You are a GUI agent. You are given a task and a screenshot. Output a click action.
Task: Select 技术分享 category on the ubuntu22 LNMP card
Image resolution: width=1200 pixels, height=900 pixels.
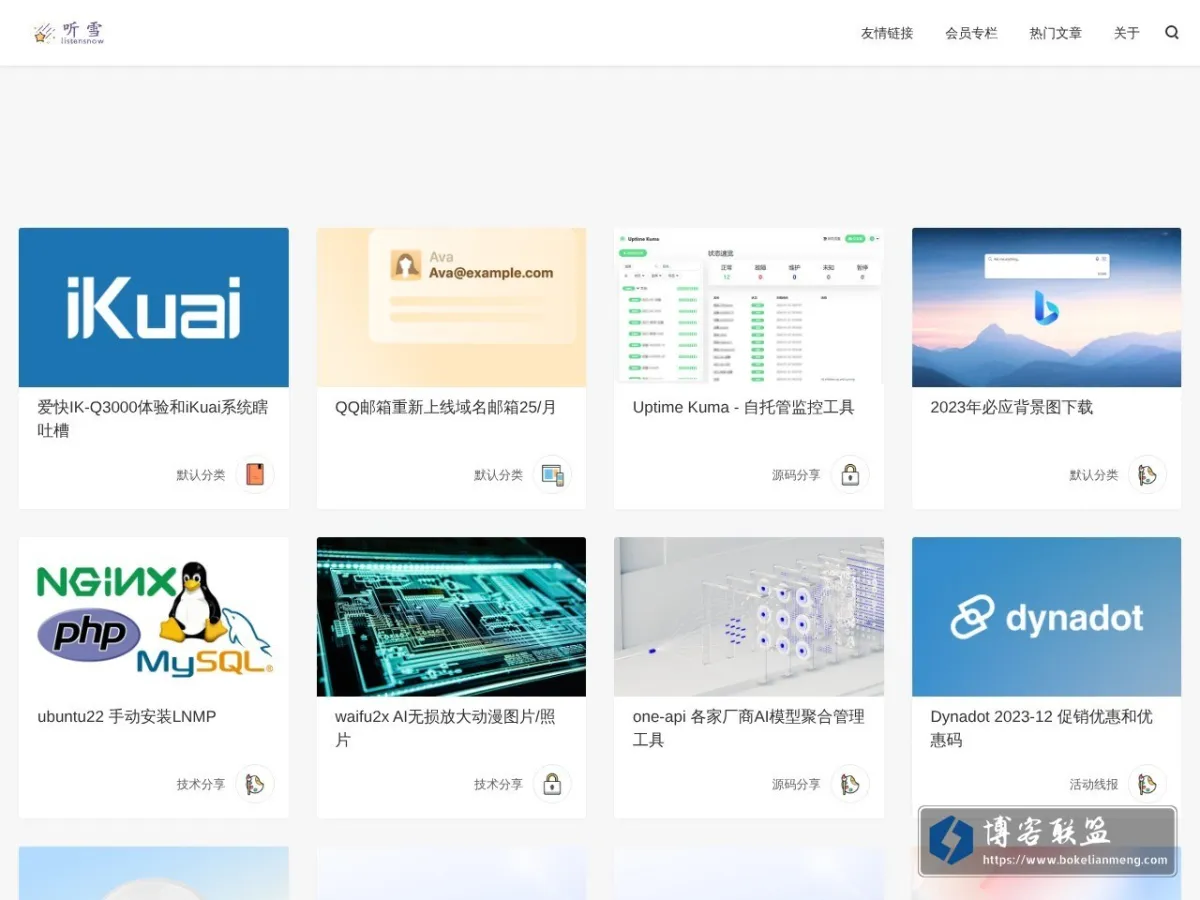point(201,784)
